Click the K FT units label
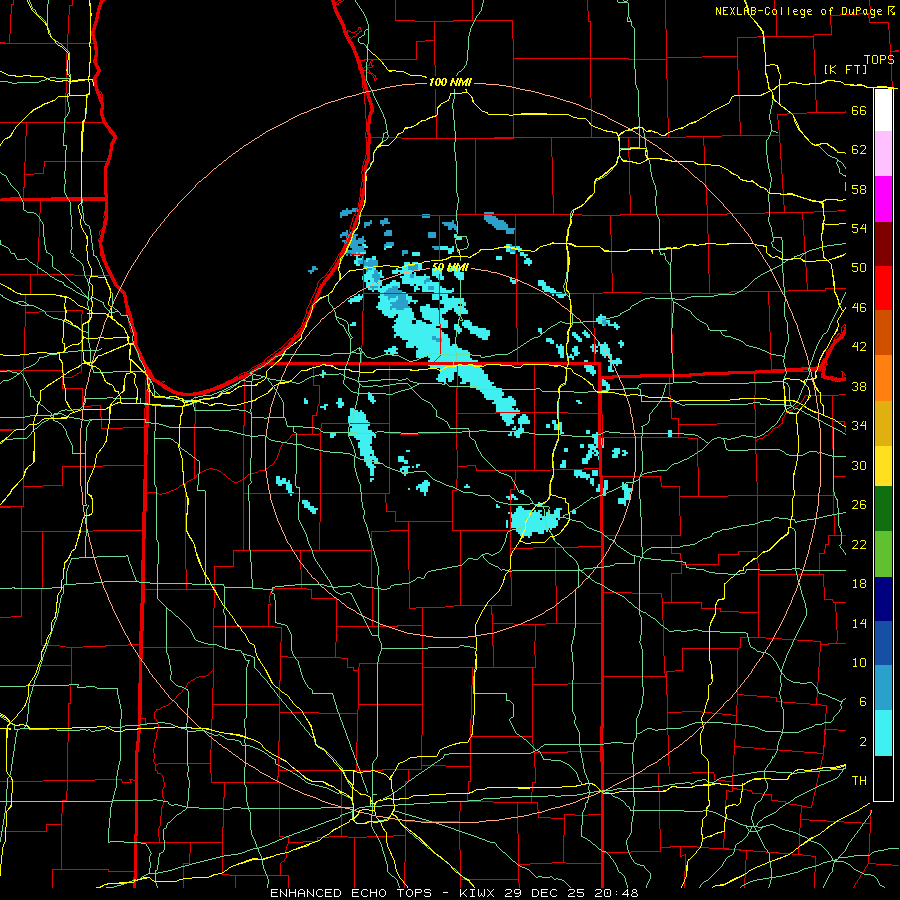900x900 pixels. click(845, 69)
